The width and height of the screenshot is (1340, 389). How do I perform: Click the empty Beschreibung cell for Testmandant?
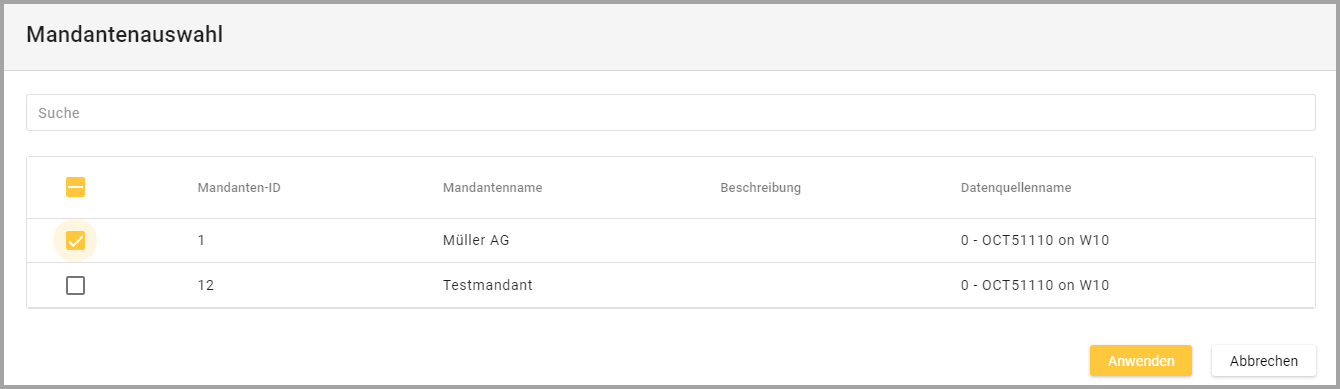830,285
